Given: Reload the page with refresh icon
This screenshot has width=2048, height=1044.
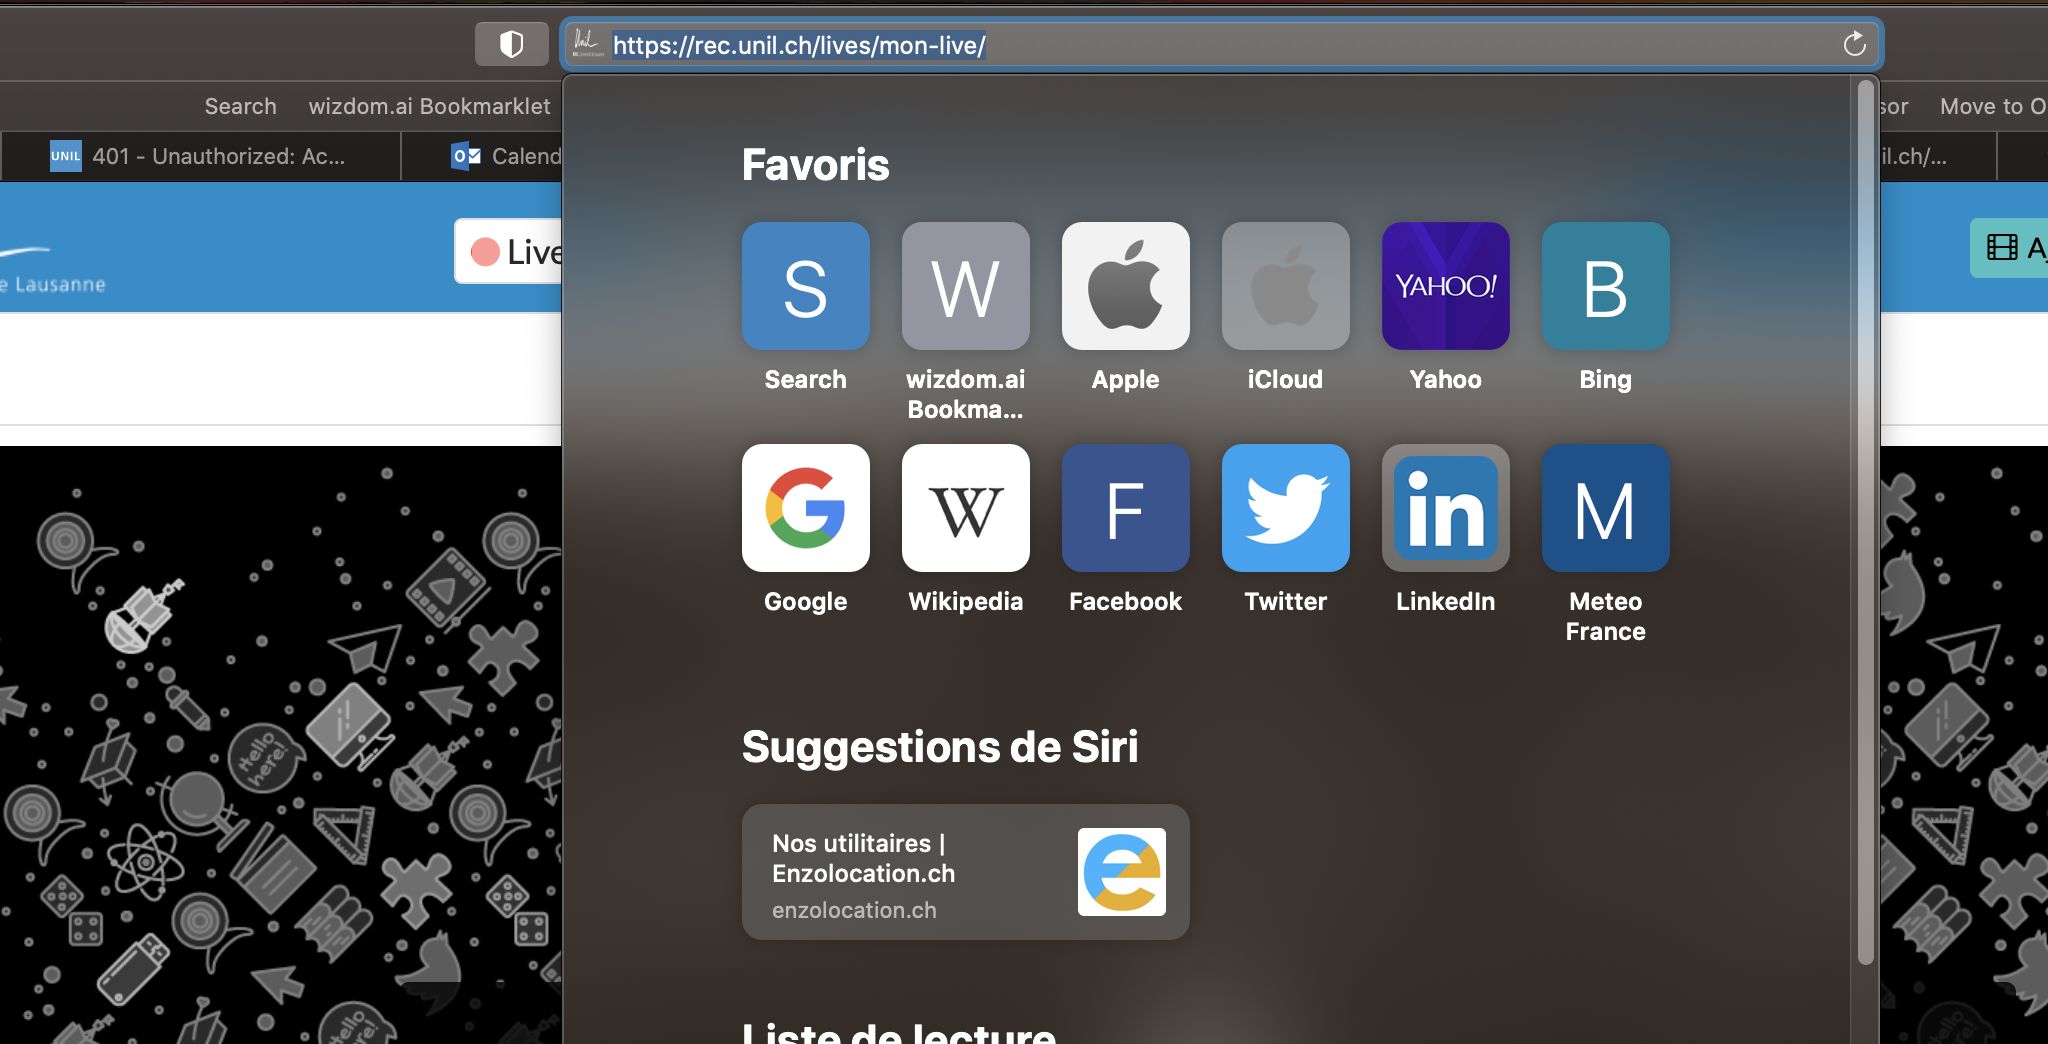Looking at the screenshot, I should 1854,44.
